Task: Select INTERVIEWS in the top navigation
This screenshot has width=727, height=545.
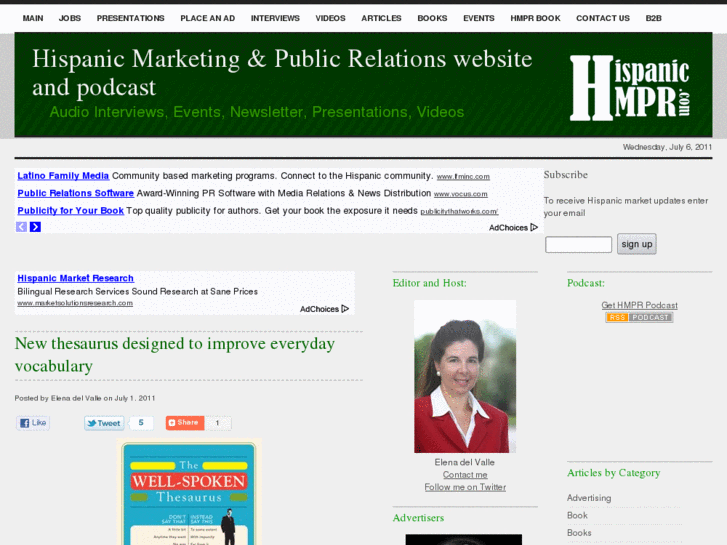Action: coord(275,18)
